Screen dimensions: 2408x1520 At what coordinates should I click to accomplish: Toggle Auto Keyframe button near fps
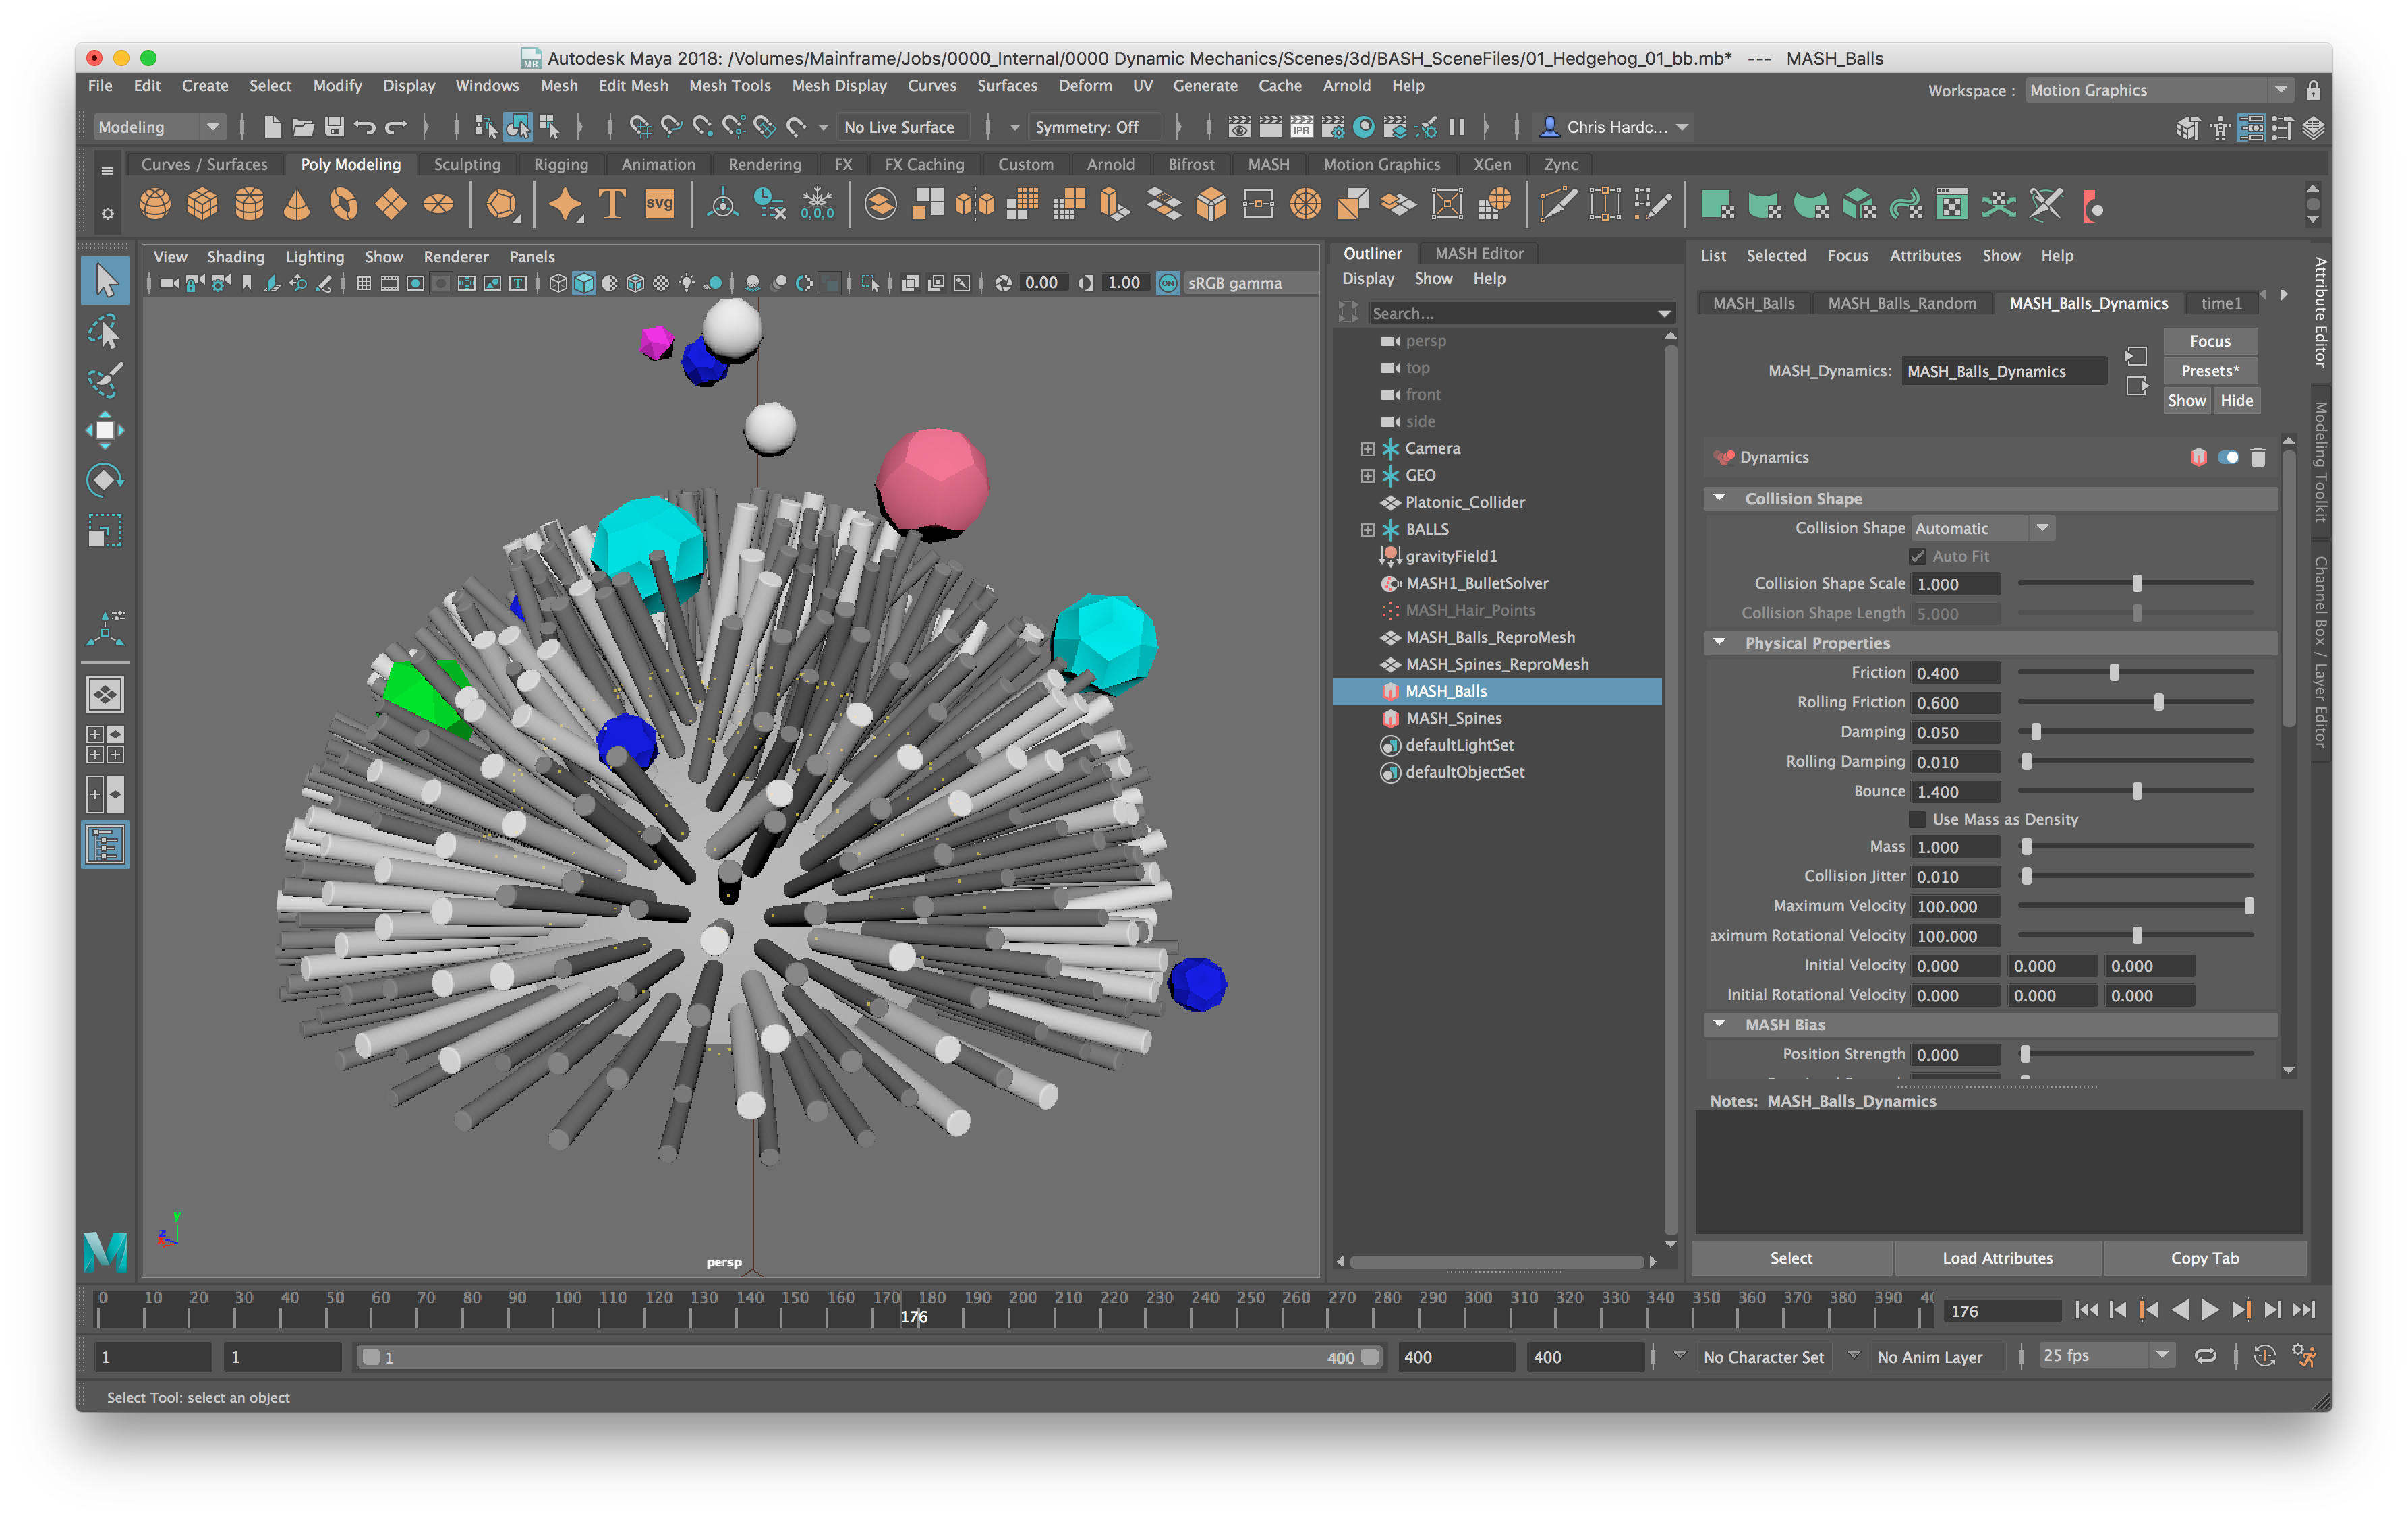[2264, 1356]
